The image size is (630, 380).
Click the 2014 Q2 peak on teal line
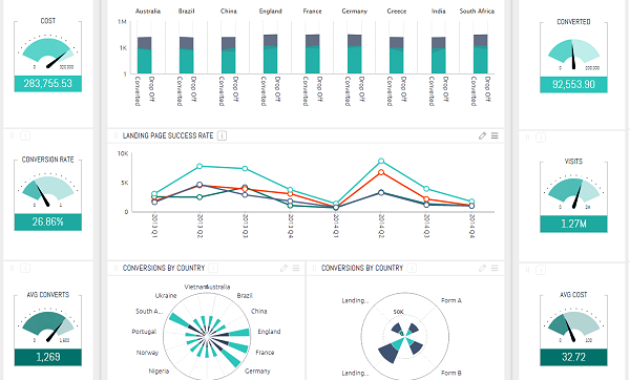[381, 161]
